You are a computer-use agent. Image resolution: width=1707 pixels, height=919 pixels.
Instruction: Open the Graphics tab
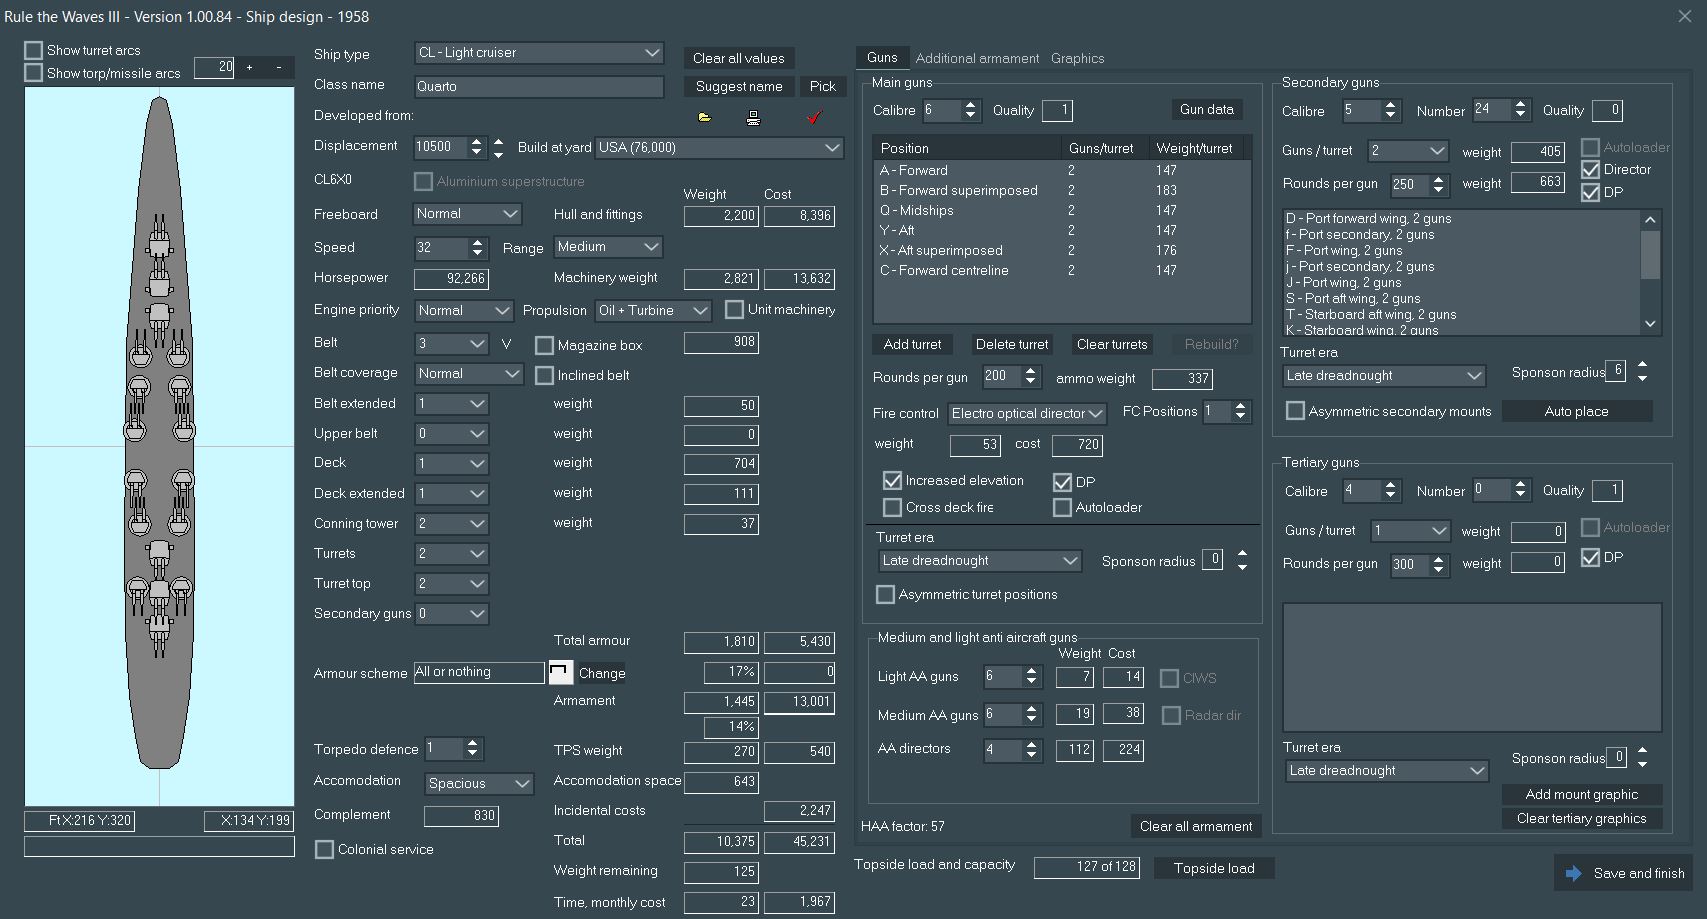click(1077, 58)
